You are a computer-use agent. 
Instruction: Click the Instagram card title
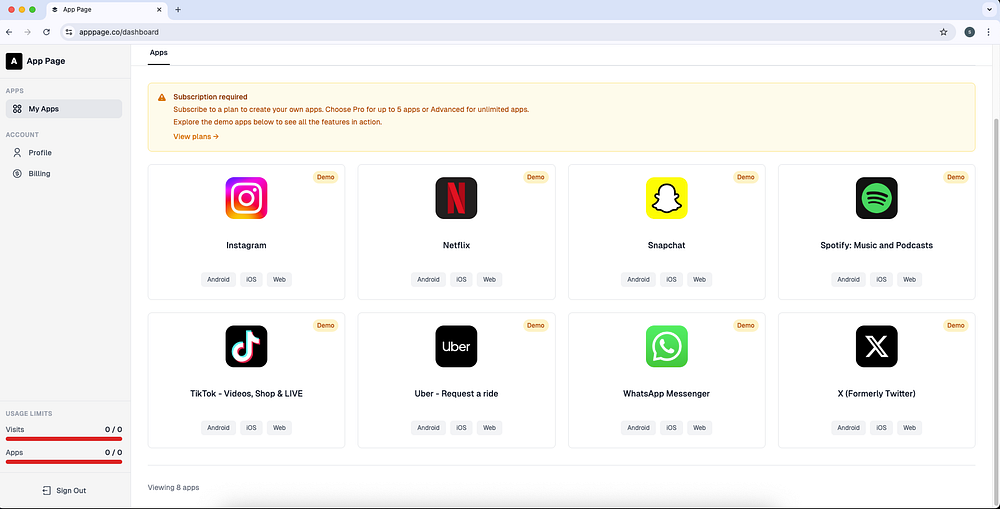(x=246, y=246)
